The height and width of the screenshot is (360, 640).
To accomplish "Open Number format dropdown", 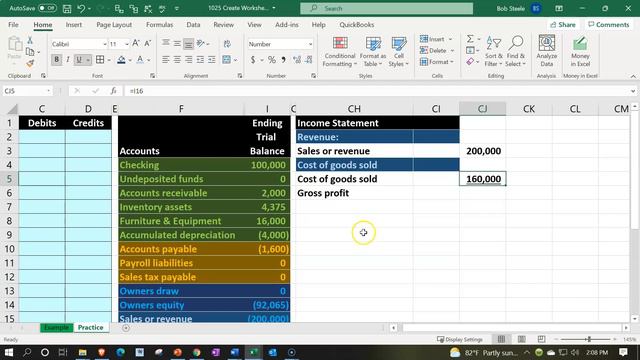I will point(310,44).
